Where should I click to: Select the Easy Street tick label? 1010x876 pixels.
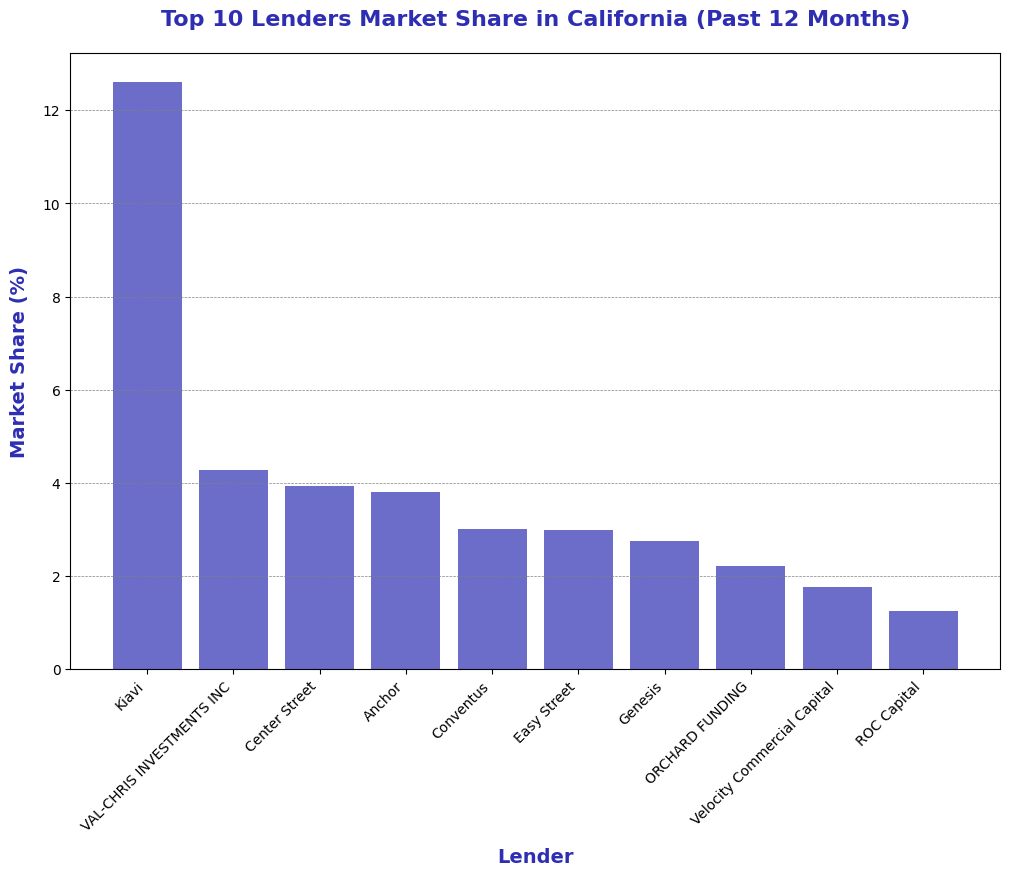tap(544, 713)
